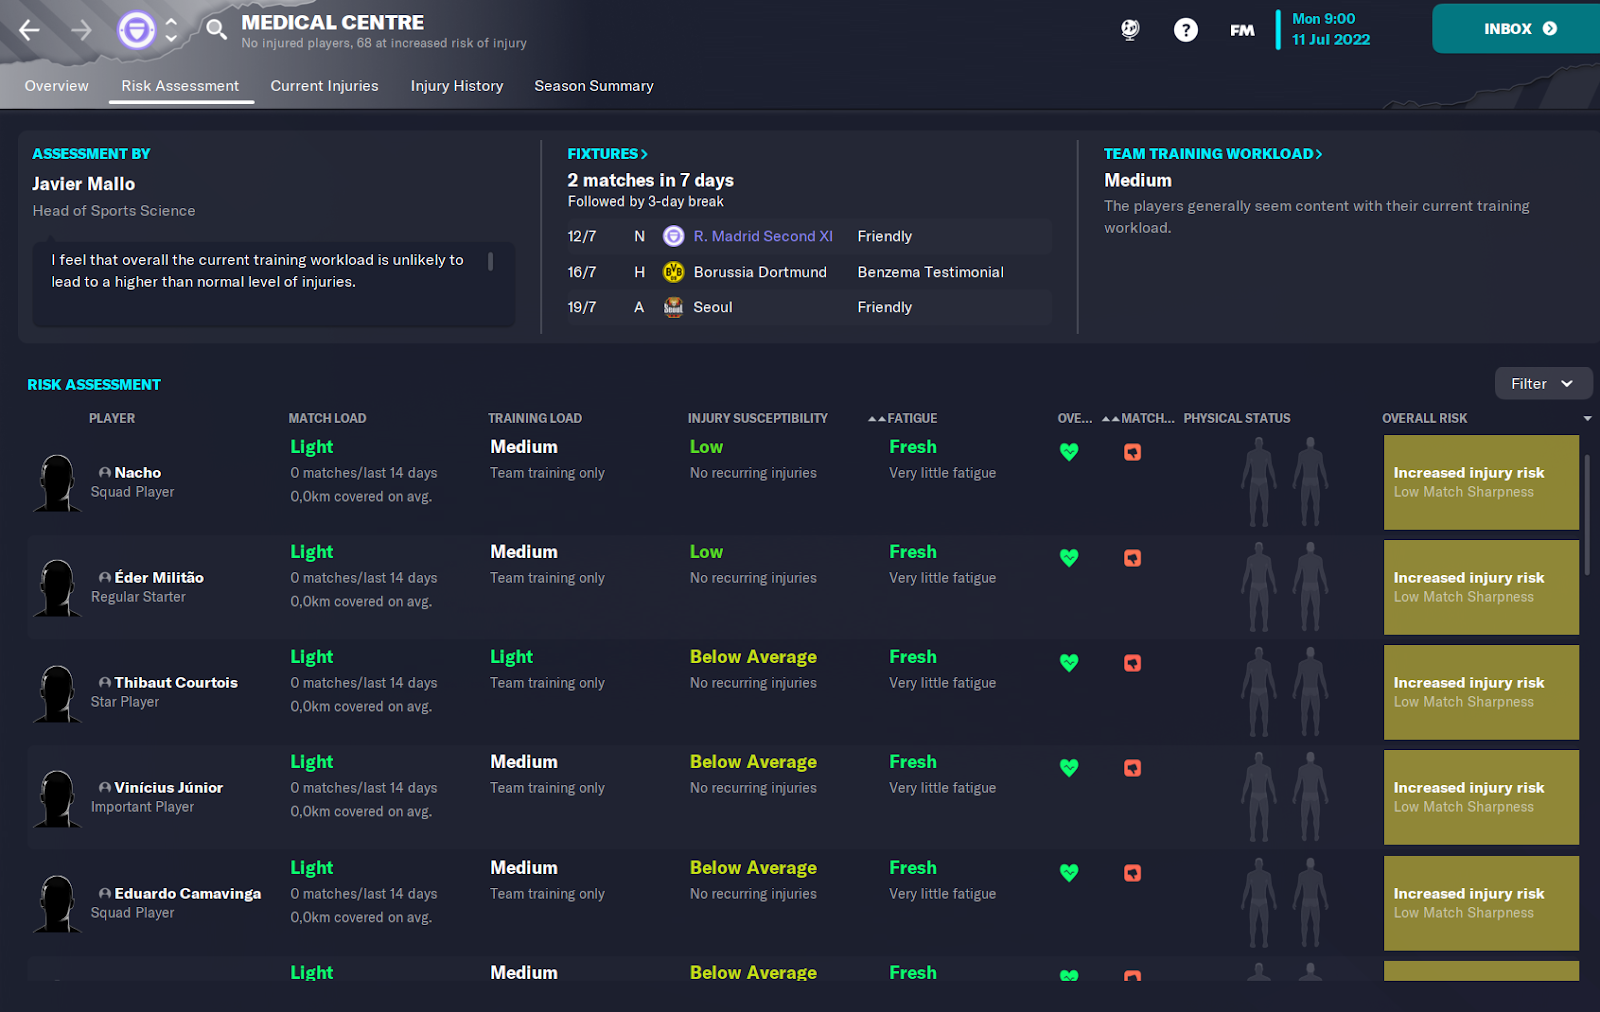The image size is (1600, 1012).
Task: Open Vinícius Júnior's player profile
Action: click(x=168, y=787)
